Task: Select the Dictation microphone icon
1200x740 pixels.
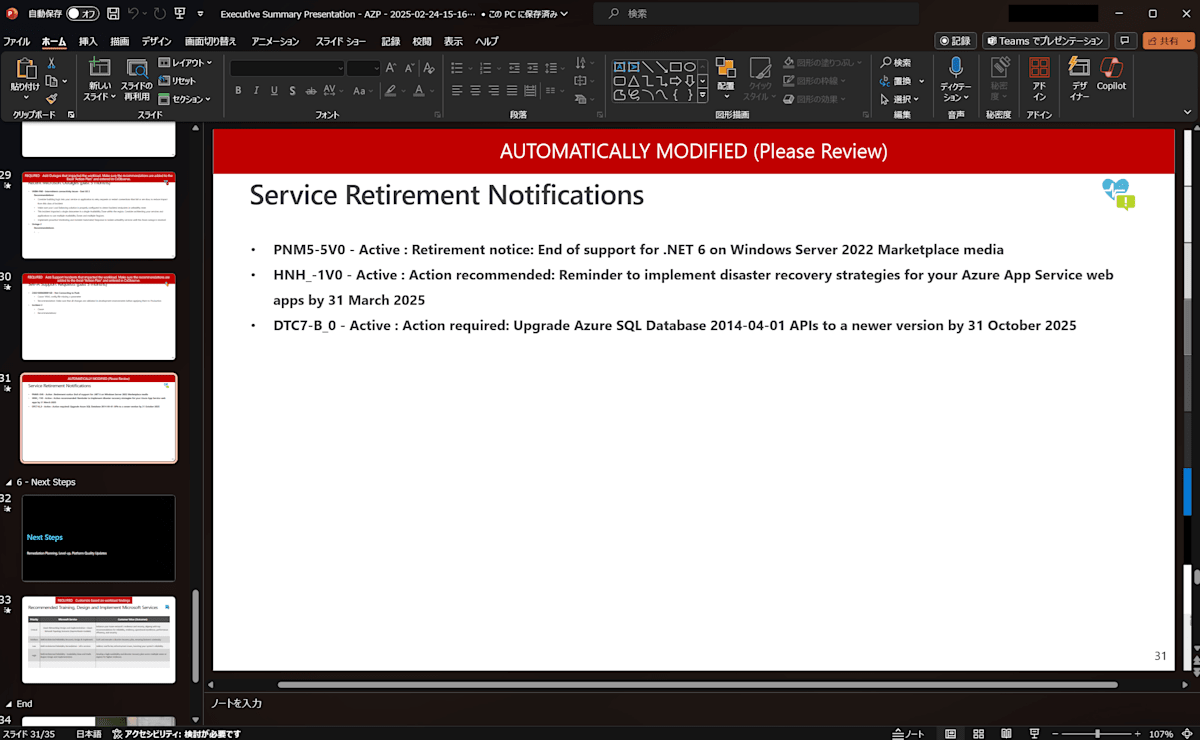Action: point(956,68)
